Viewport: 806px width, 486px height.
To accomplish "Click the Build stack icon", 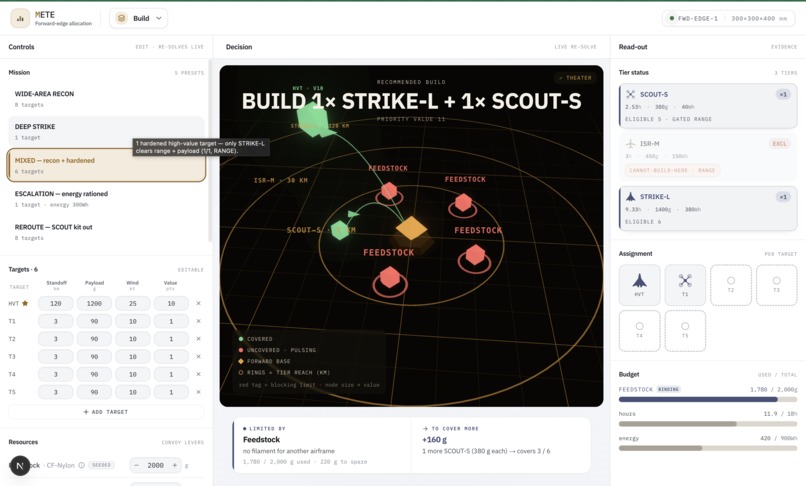I will 121,18.
